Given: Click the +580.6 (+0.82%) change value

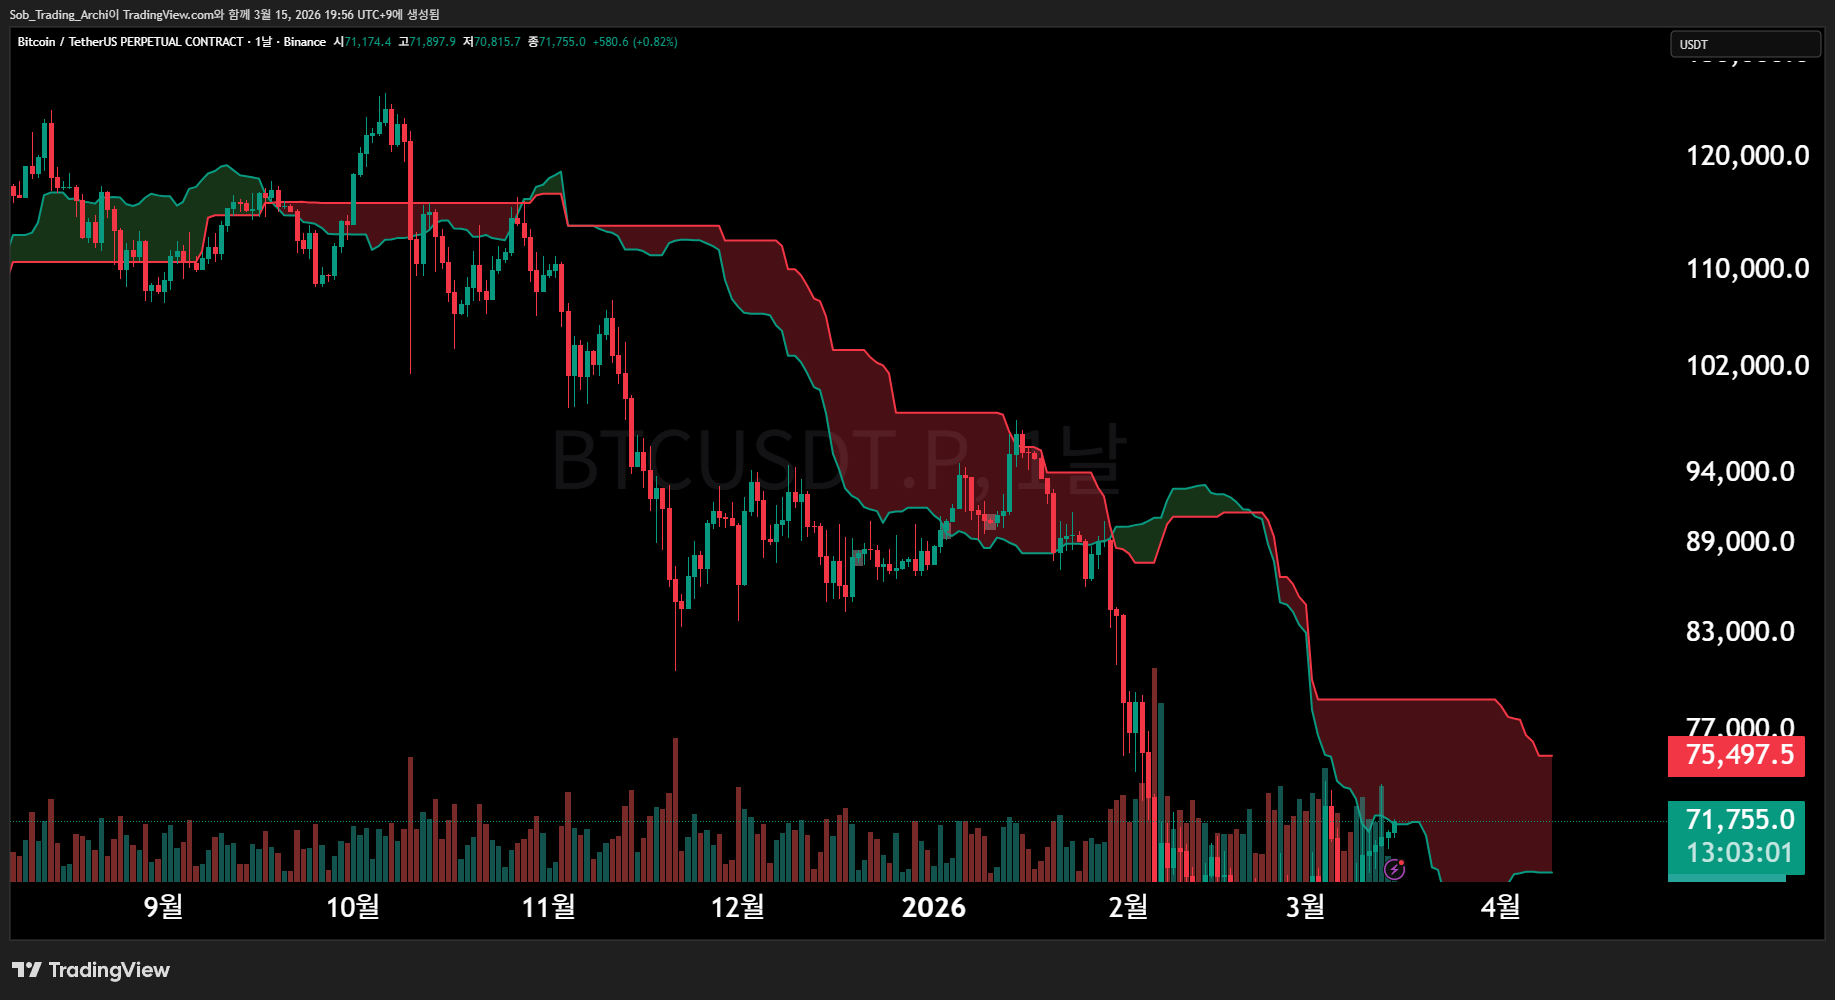Looking at the screenshot, I should pos(635,42).
